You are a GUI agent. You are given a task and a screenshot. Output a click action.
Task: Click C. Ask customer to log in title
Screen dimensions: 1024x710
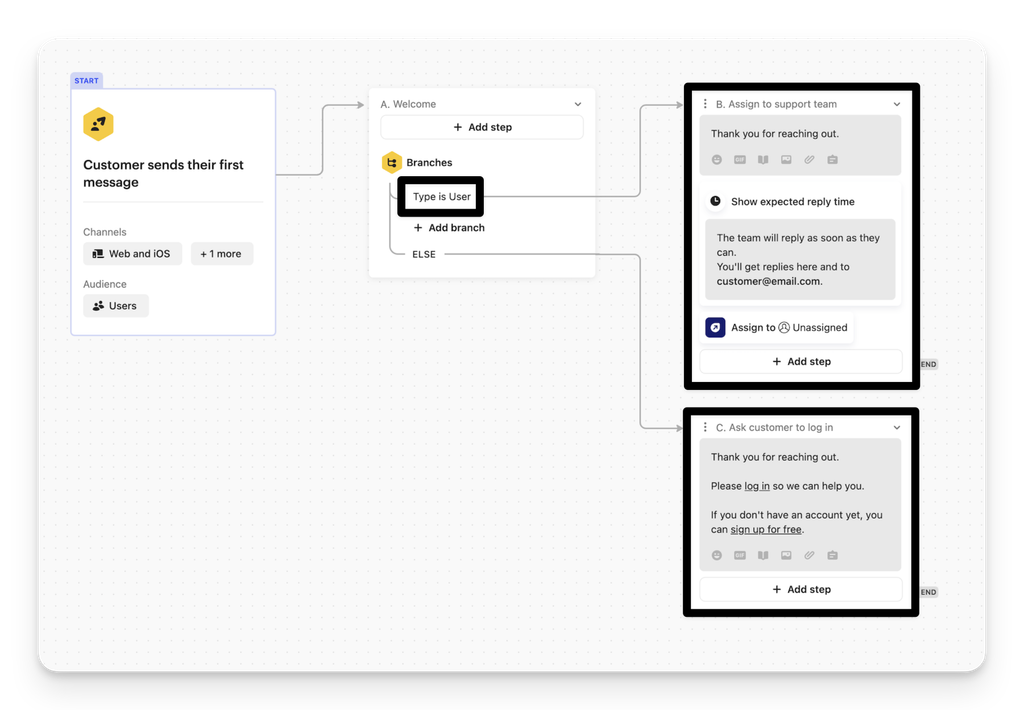point(775,427)
